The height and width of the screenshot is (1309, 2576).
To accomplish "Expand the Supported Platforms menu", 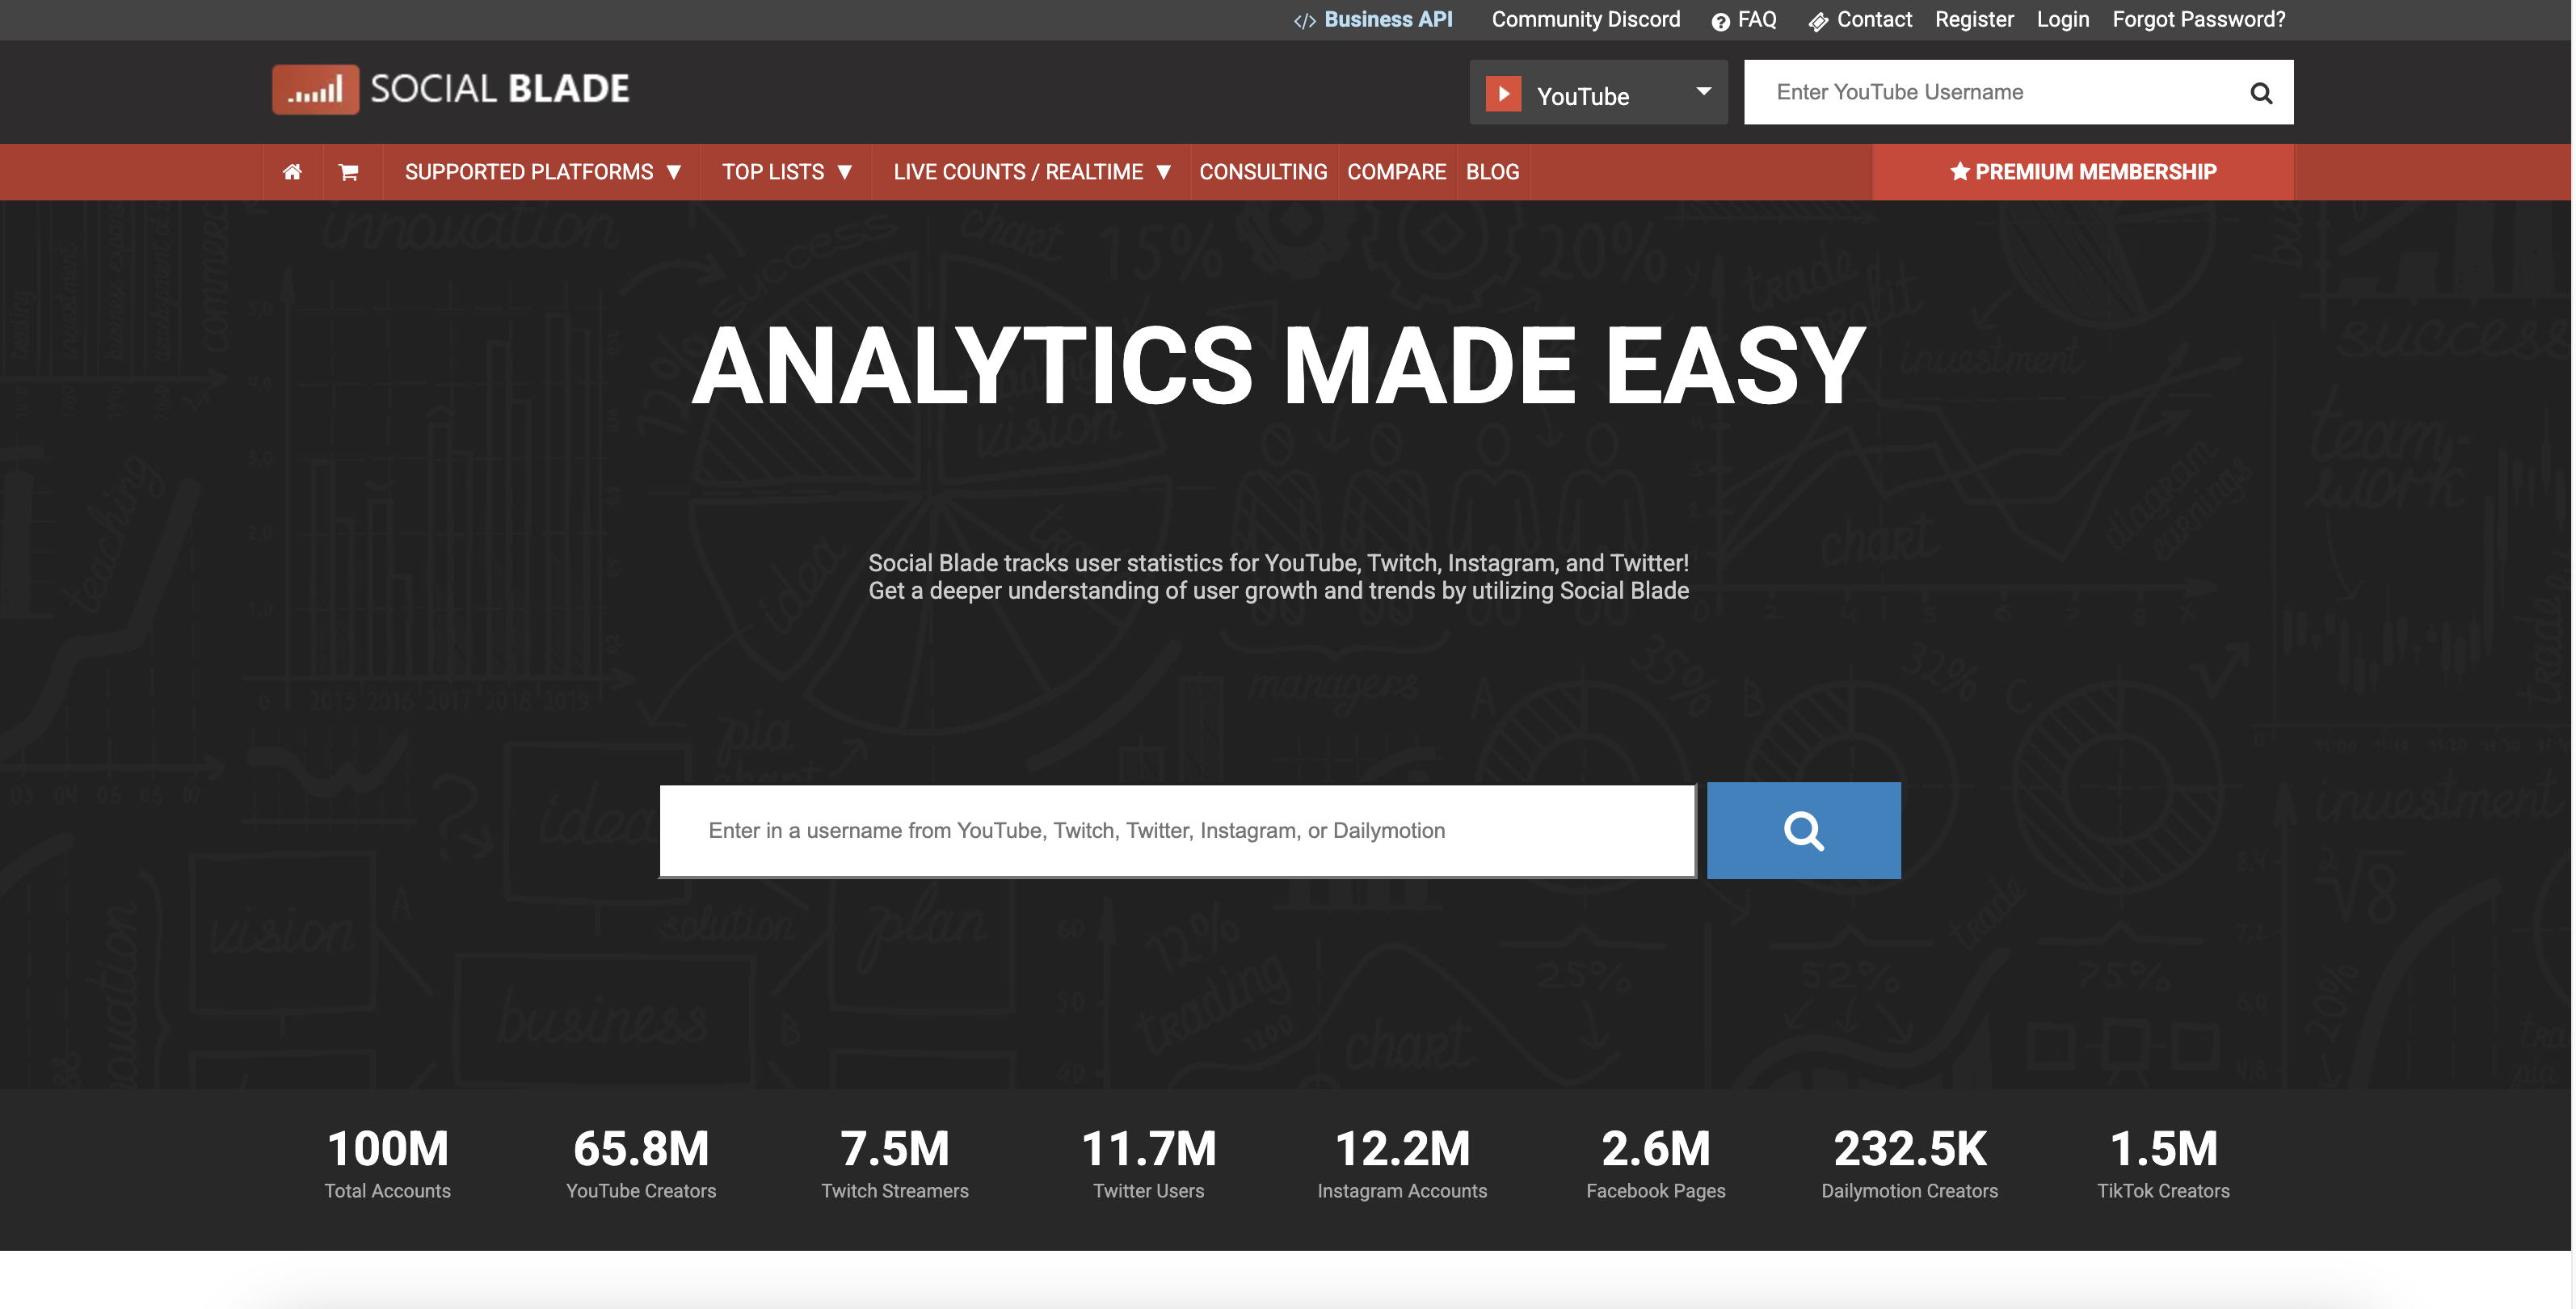I will click(x=543, y=172).
